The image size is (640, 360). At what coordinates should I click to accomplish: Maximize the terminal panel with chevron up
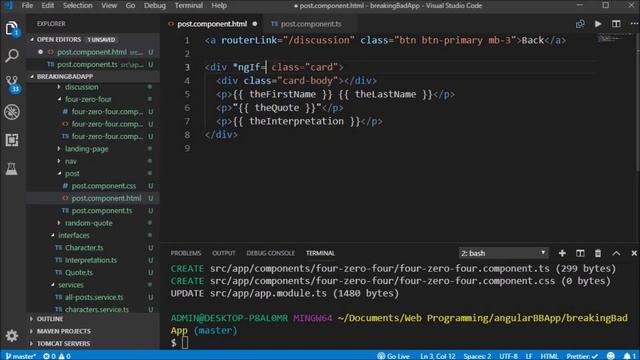click(616, 253)
